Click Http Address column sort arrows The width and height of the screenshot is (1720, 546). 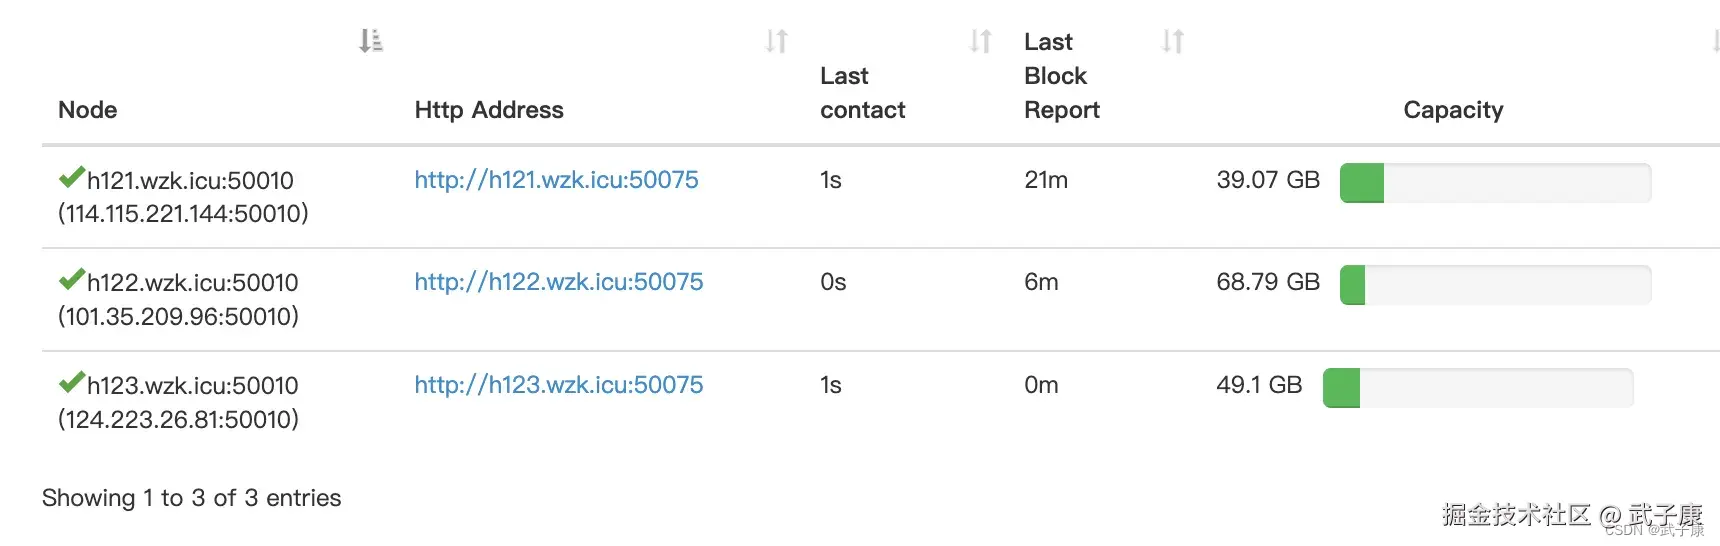pyautogui.click(x=776, y=41)
